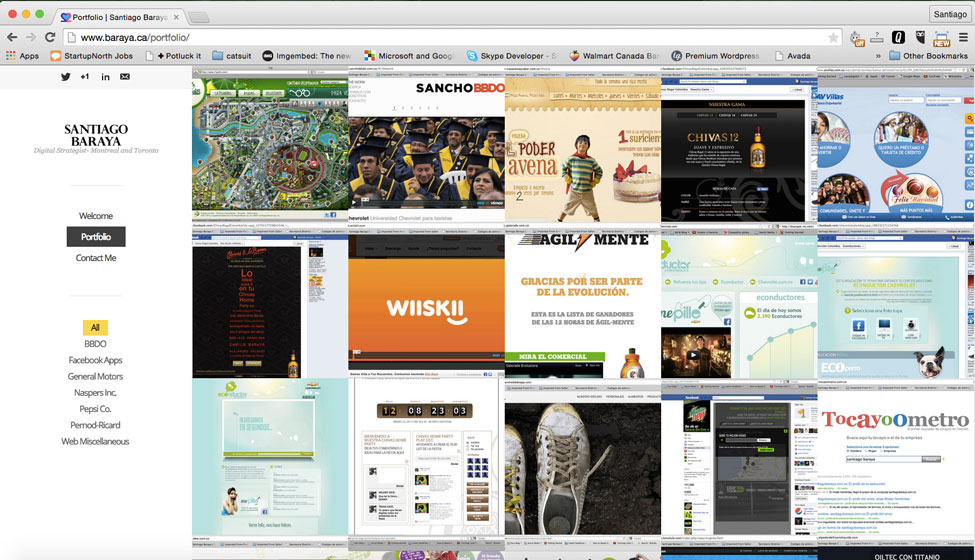Filter portfolio by Web Miscellaneous
The width and height of the screenshot is (975, 560).
coord(95,441)
